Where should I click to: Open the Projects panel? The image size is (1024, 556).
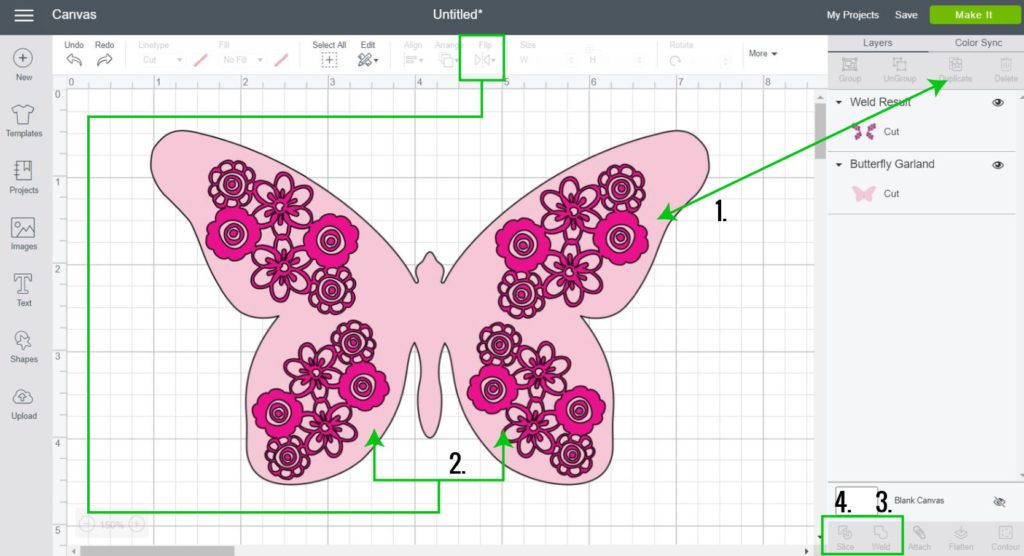[x=24, y=177]
